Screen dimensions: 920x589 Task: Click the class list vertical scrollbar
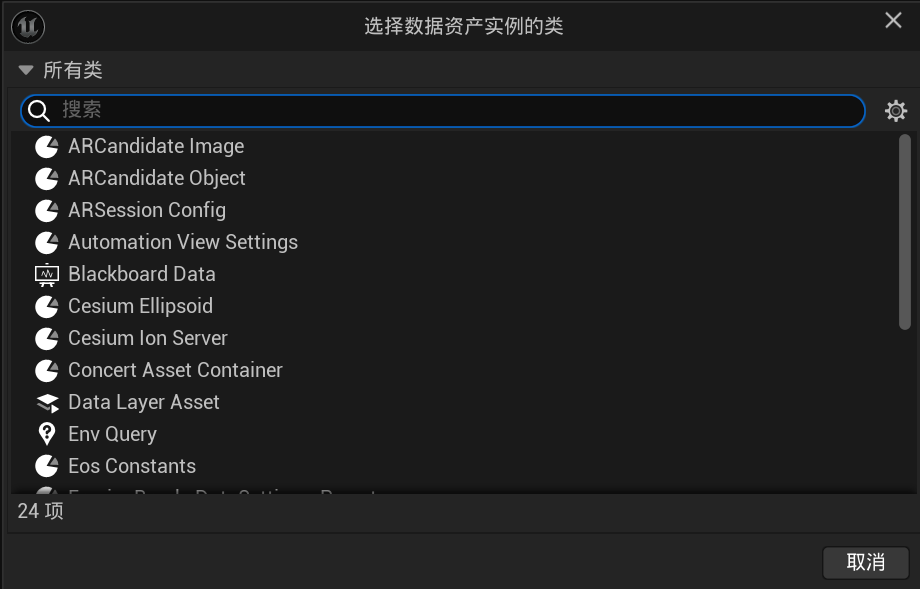(x=904, y=232)
